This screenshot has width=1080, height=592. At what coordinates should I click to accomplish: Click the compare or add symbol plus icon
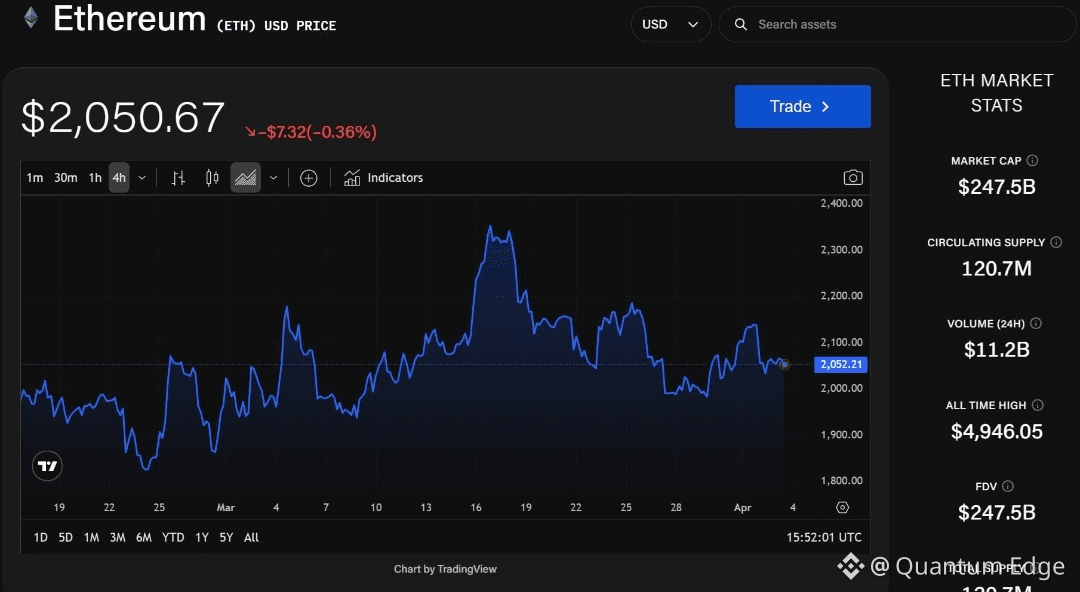pyautogui.click(x=309, y=178)
